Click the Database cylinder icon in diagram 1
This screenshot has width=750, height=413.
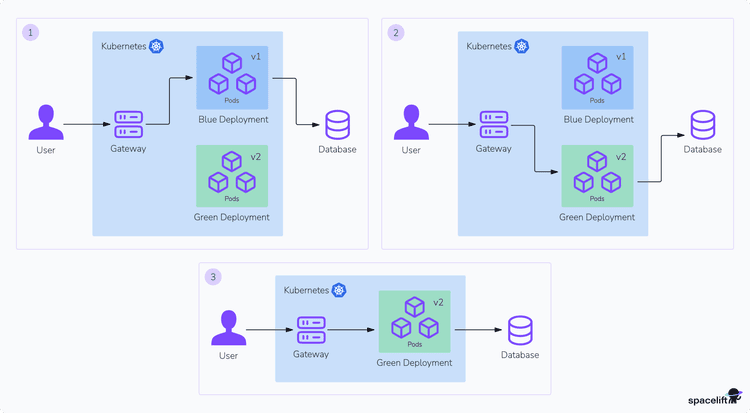click(x=338, y=125)
